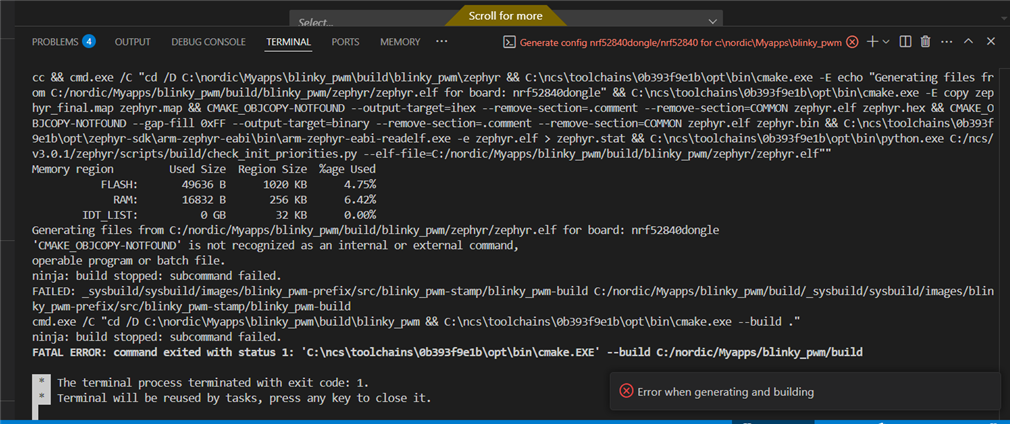Split the terminal panel
This screenshot has width=1010, height=424.
(x=904, y=42)
